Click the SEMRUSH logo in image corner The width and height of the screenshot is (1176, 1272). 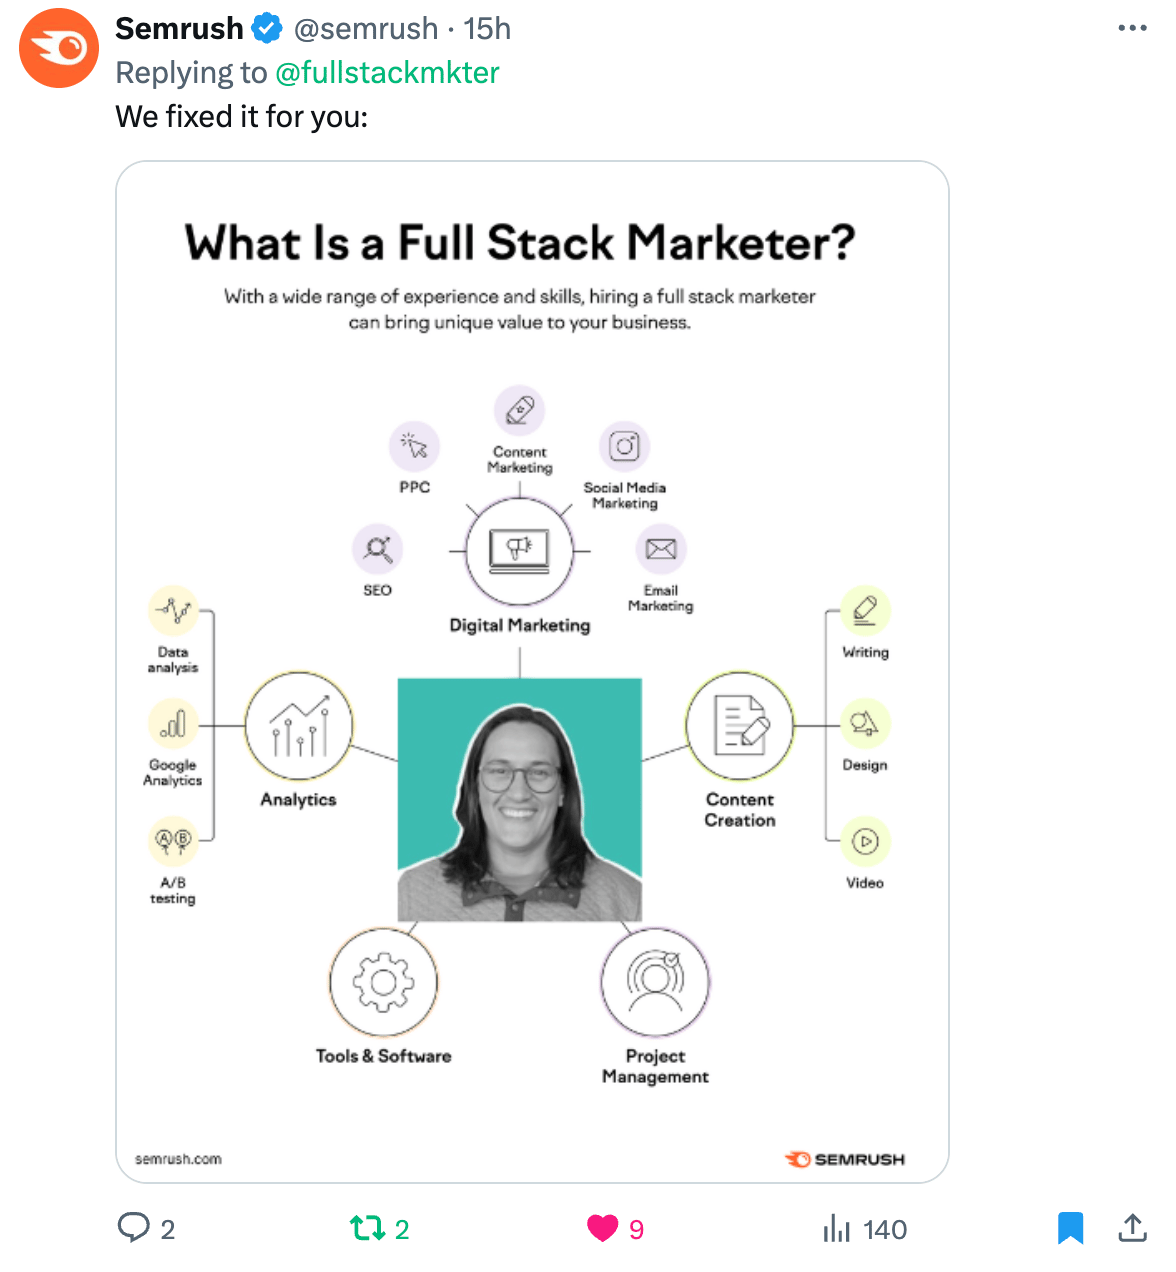(845, 1159)
